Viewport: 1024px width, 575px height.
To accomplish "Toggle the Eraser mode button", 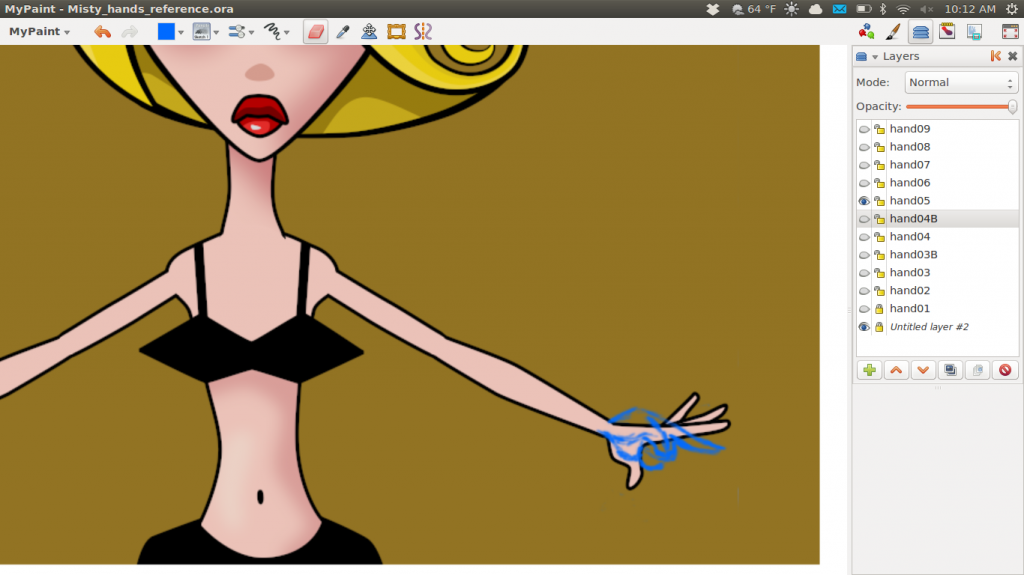I will 315,31.
